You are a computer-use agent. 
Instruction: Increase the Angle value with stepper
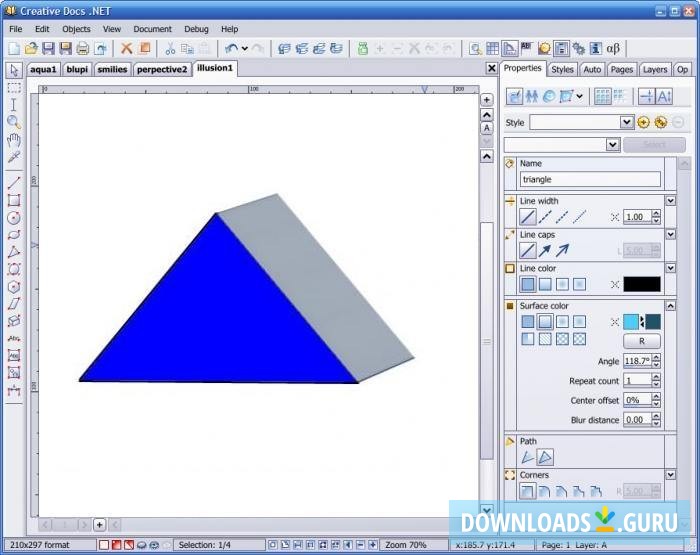(656, 358)
